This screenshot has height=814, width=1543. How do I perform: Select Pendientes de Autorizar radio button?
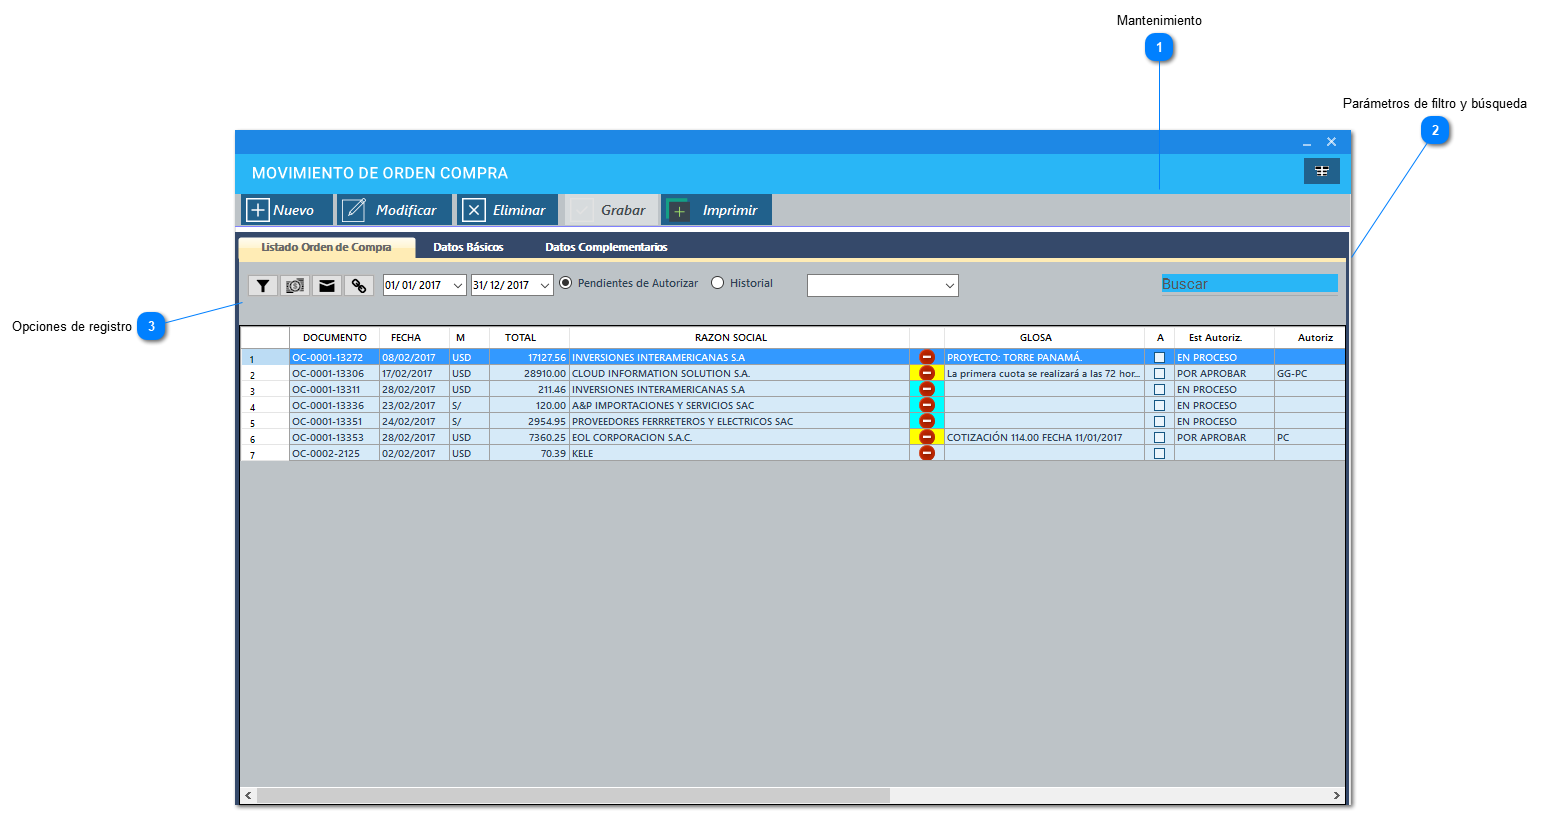click(566, 283)
